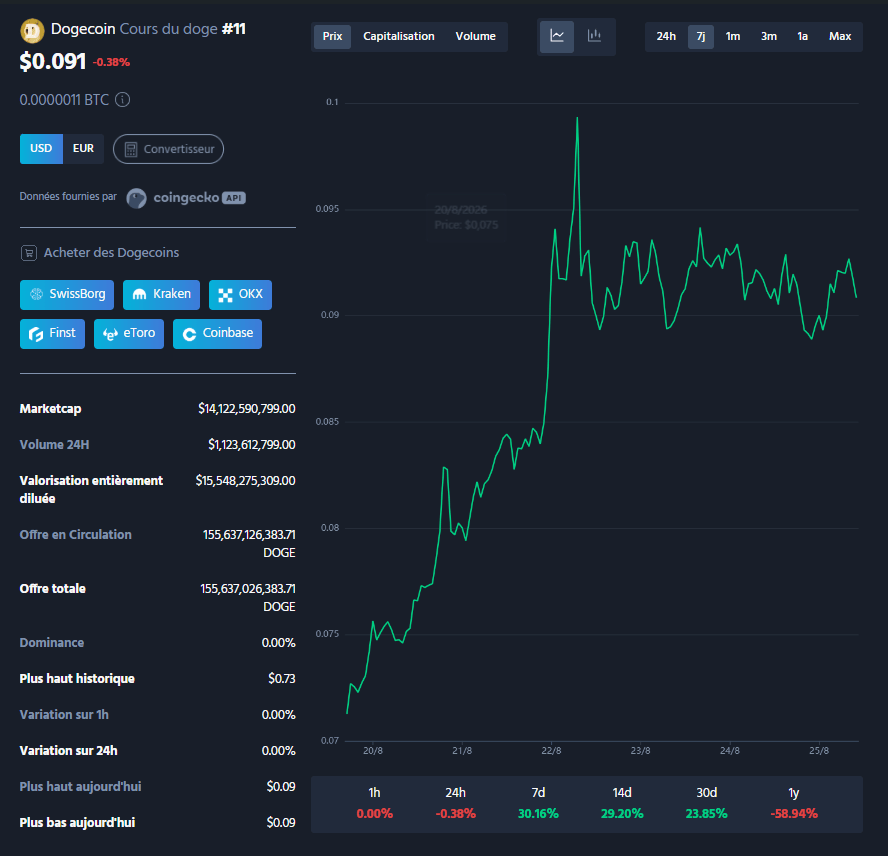Click the 1y change -58.94%

[x=794, y=814]
